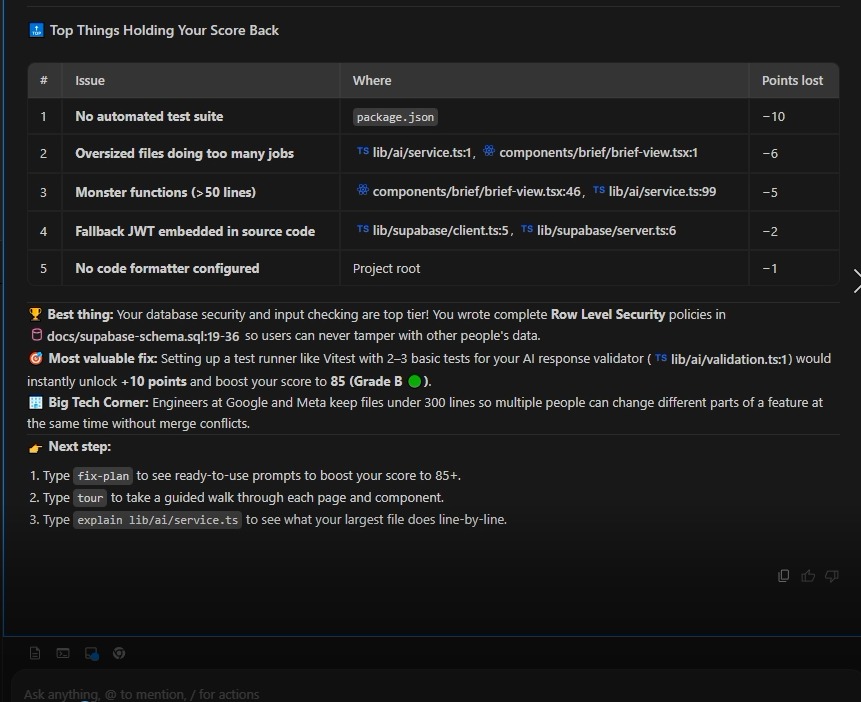
Task: Click the 'Issue' column header
Action: point(90,81)
